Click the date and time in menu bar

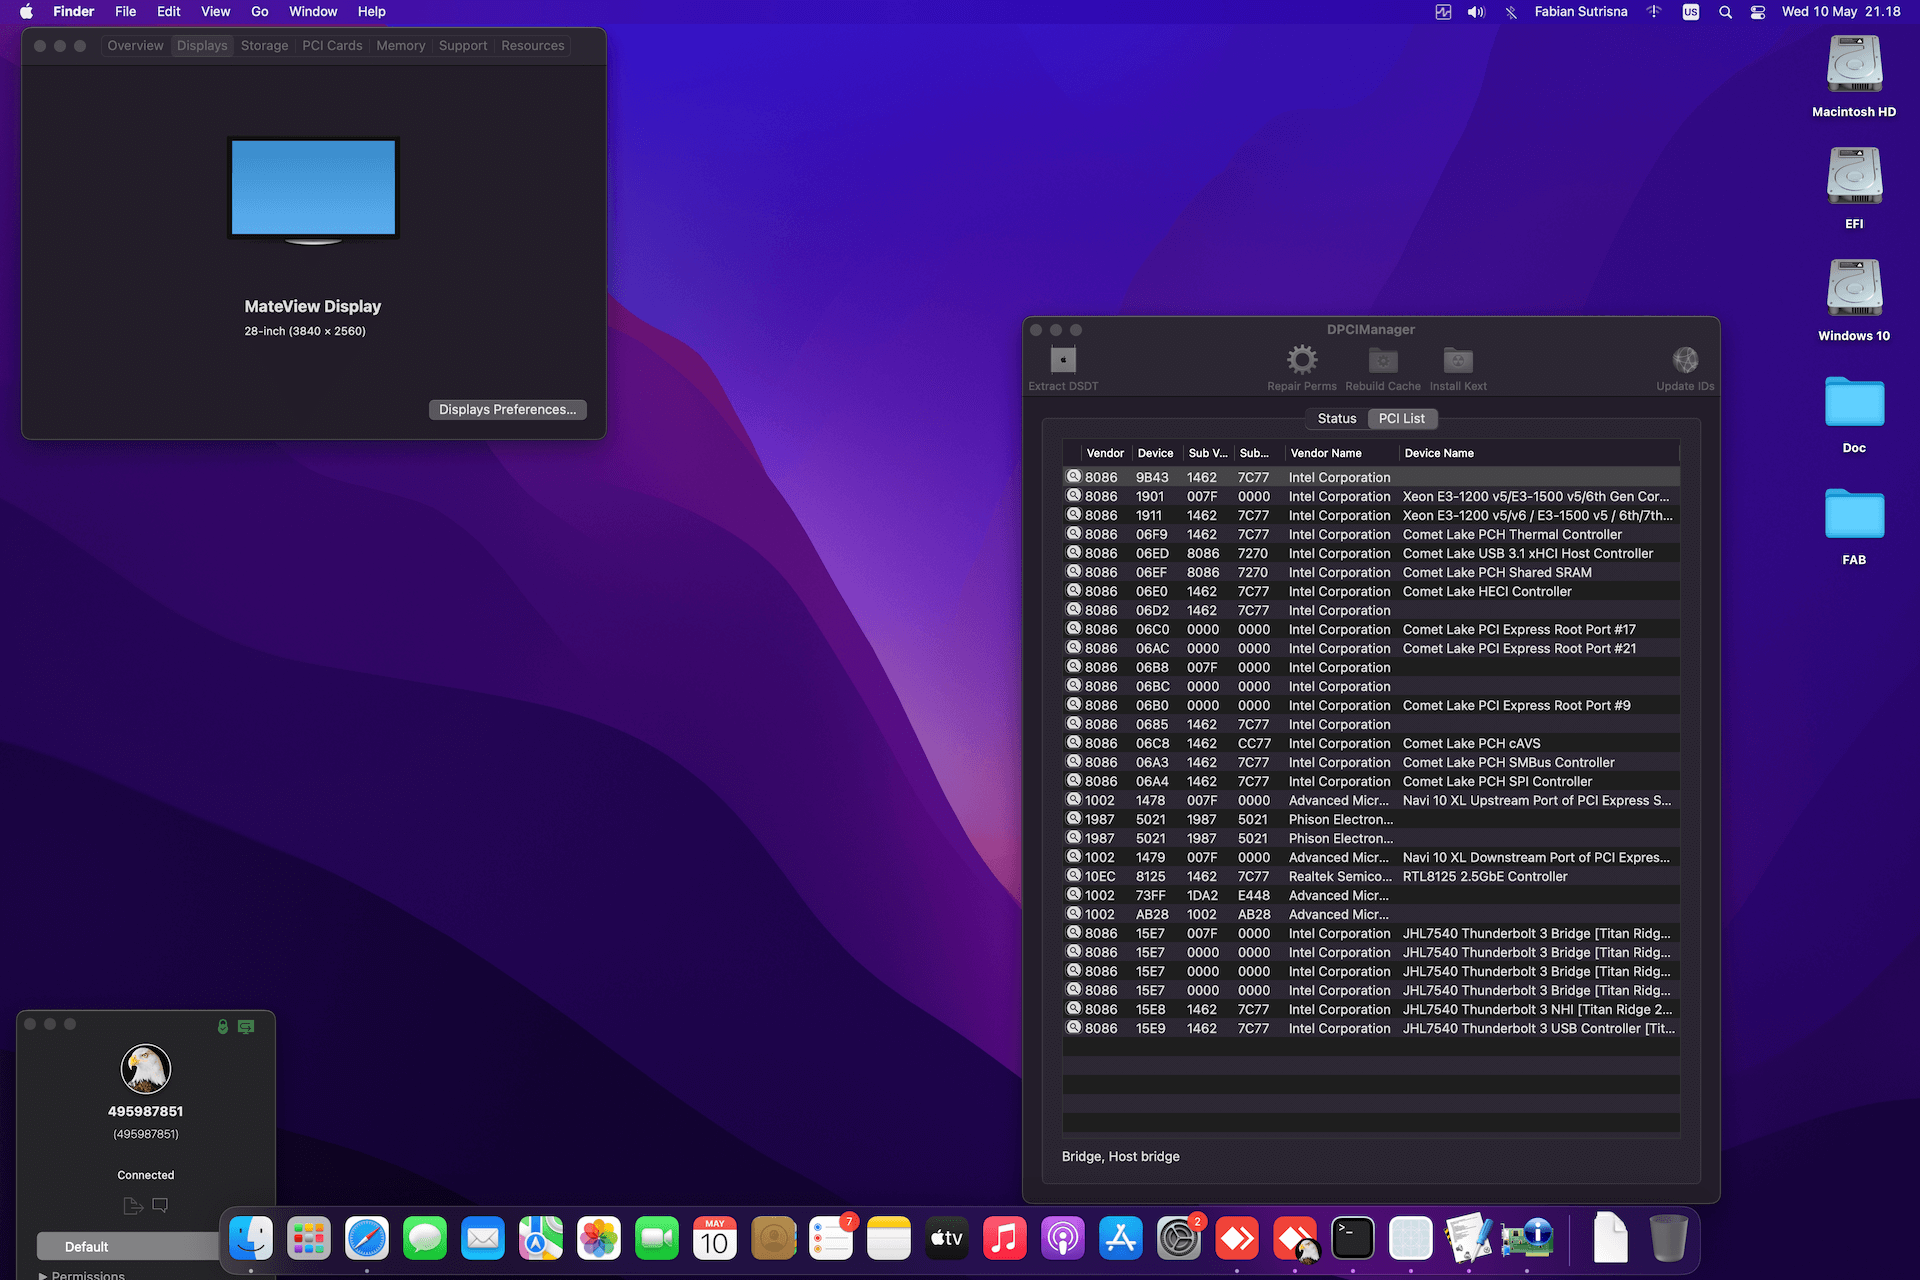pyautogui.click(x=1841, y=12)
